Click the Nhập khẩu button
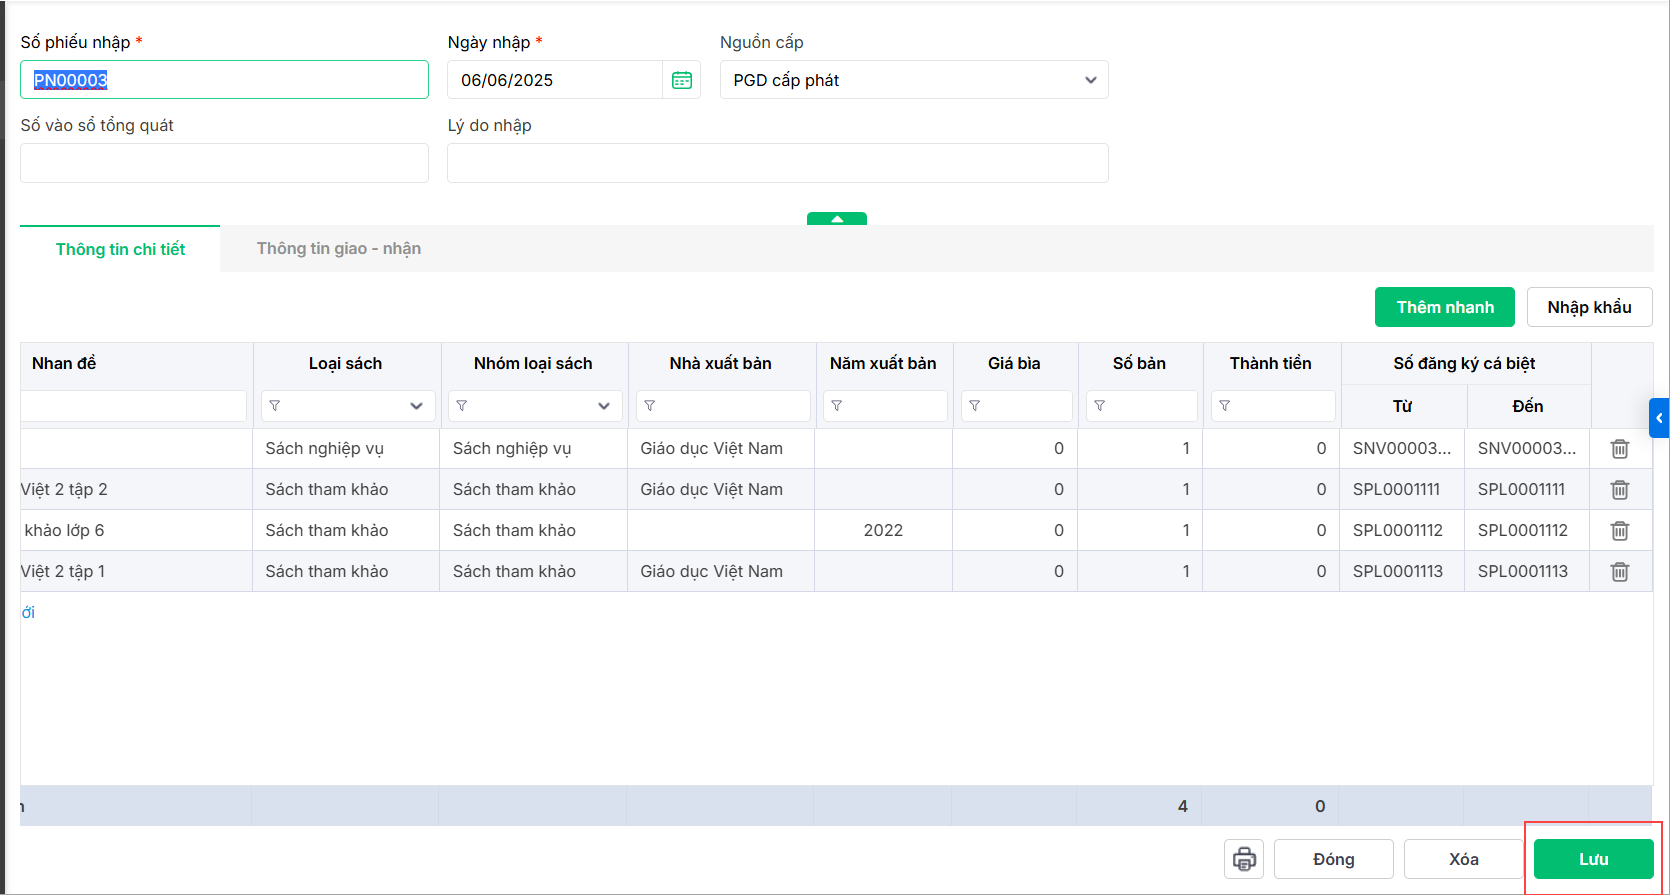The width and height of the screenshot is (1670, 895). (1588, 307)
